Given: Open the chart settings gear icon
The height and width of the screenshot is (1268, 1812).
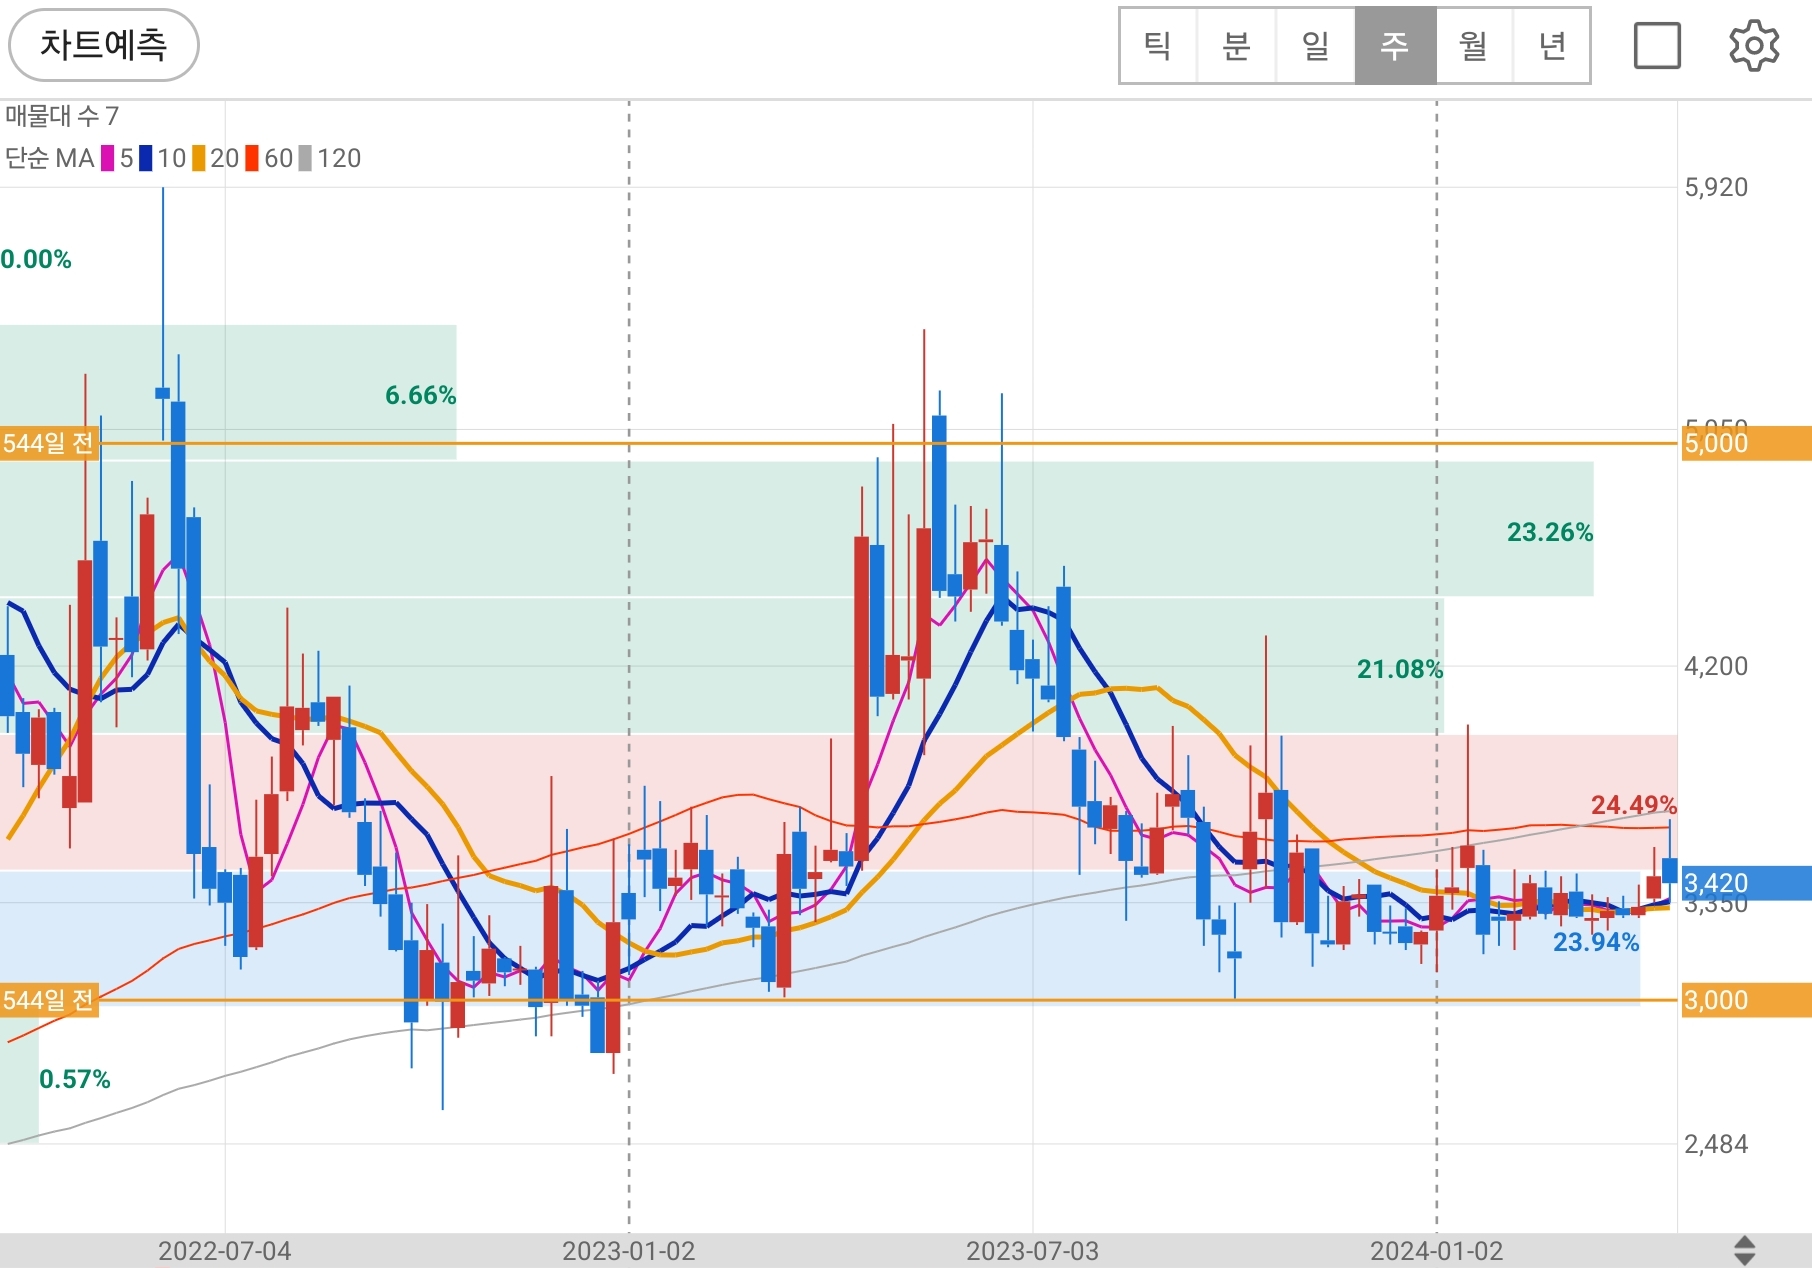Looking at the screenshot, I should coord(1754,46).
